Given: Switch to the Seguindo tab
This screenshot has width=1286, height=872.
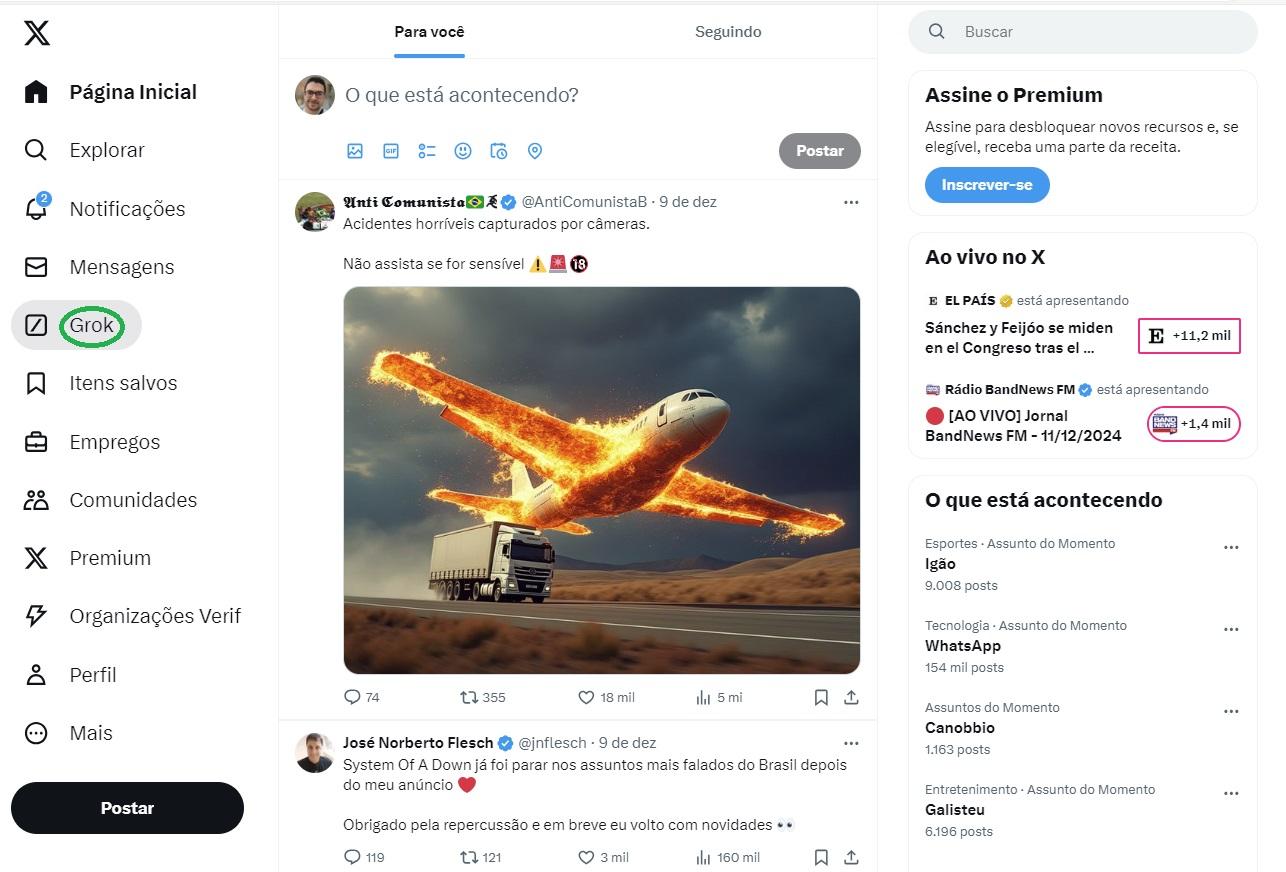Looking at the screenshot, I should (728, 32).
